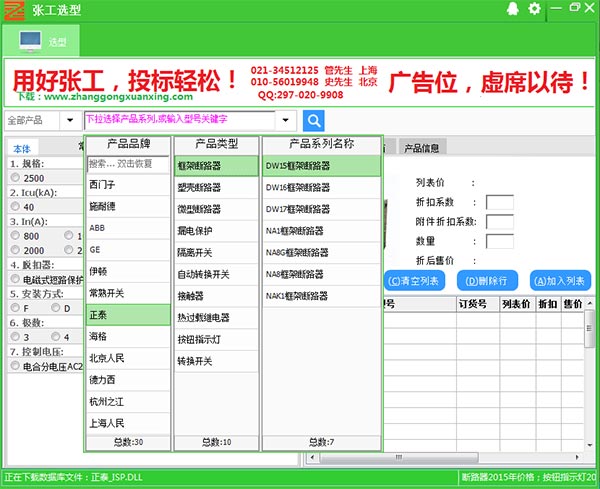This screenshot has height=489, width=600.
Task: Choose product type 按钮指示灯
Action: (217, 339)
